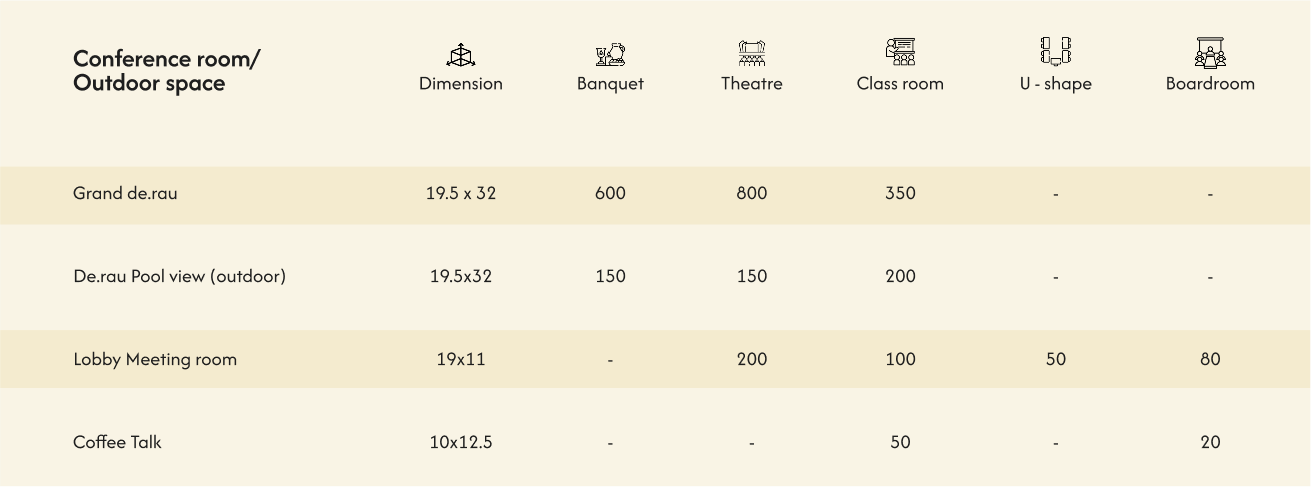Select the Lobby Meeting room name
The width and height of the screenshot is (1311, 487).
(155, 360)
